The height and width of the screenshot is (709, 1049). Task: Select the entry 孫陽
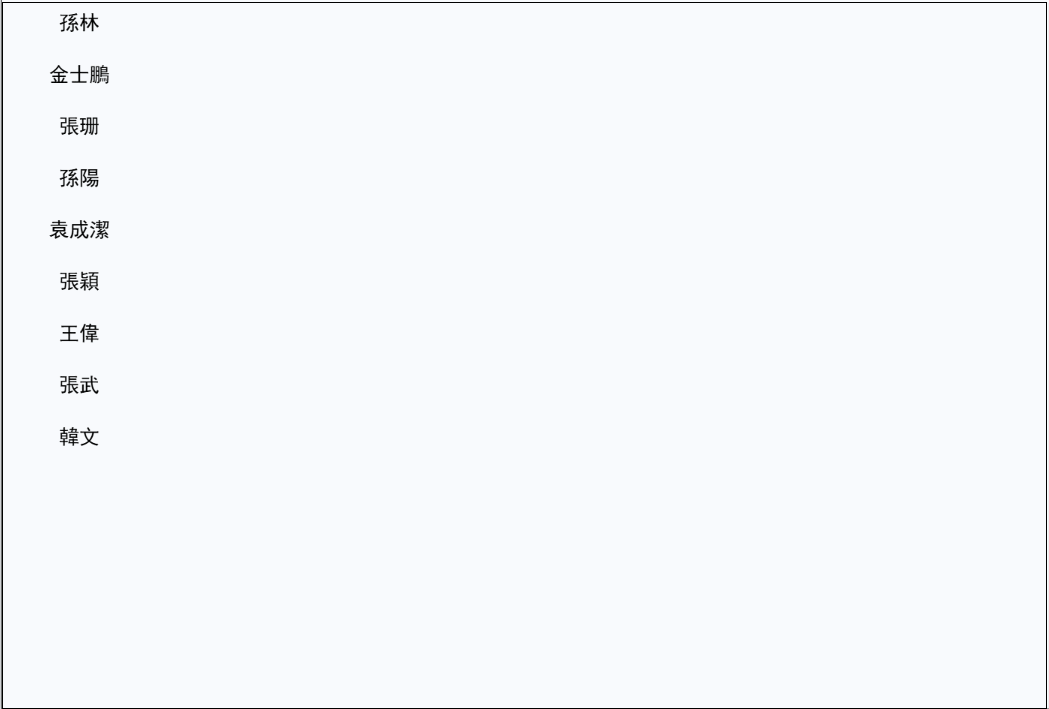79,178
